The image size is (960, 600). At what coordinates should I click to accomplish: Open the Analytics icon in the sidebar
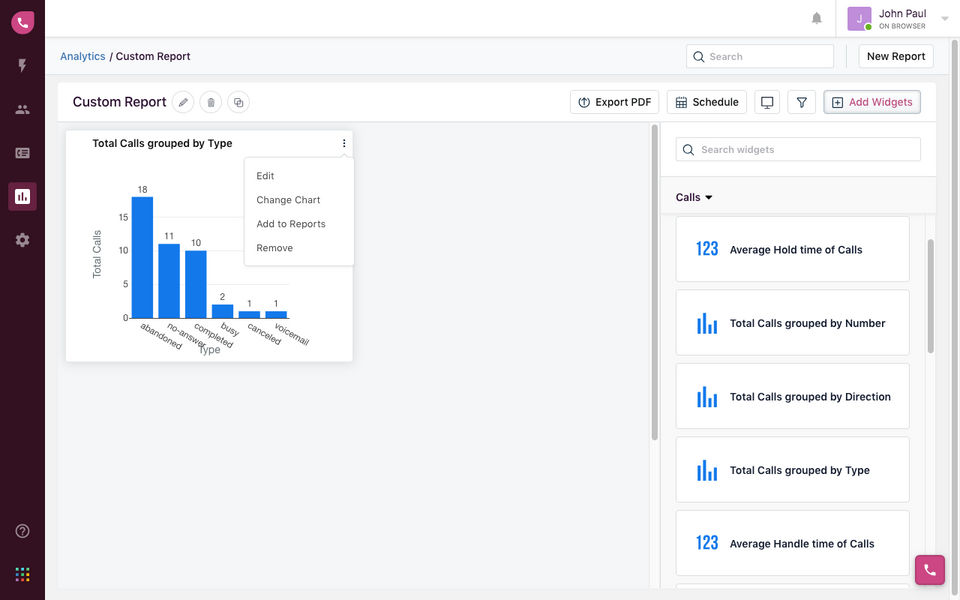22,196
